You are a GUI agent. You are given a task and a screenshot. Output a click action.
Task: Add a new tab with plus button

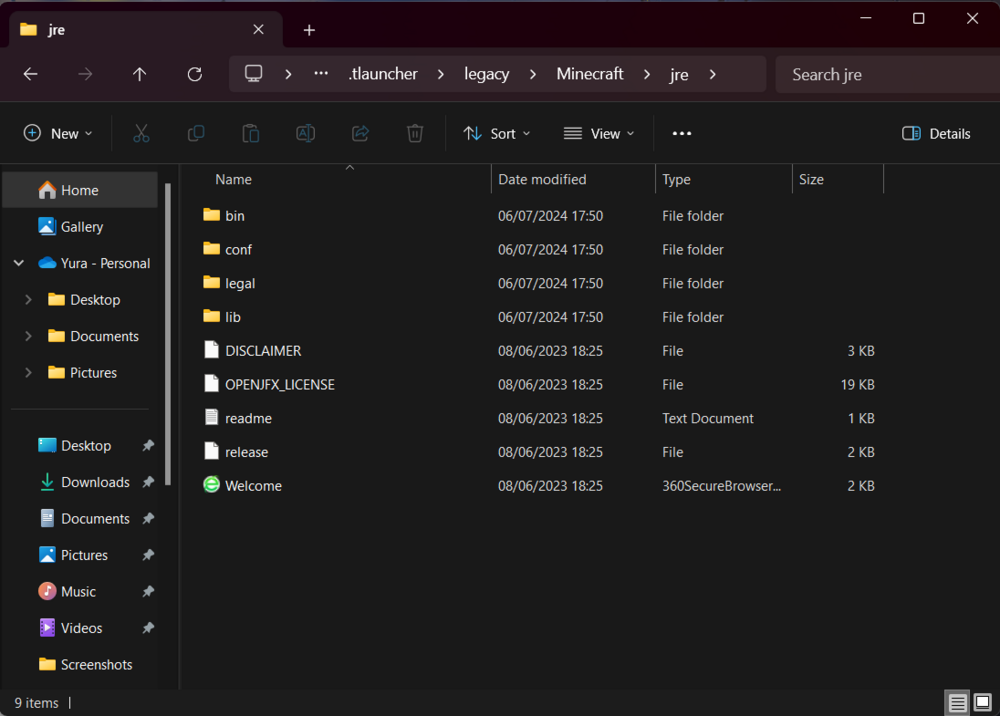[x=309, y=30]
